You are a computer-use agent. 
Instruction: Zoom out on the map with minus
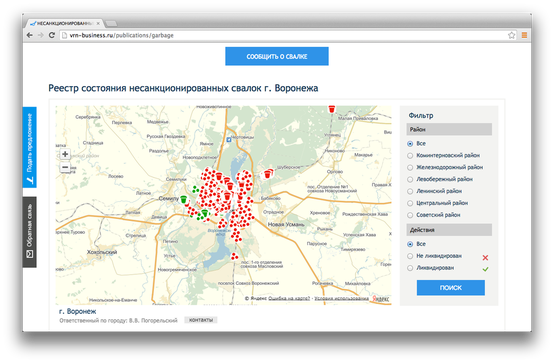click(x=65, y=167)
